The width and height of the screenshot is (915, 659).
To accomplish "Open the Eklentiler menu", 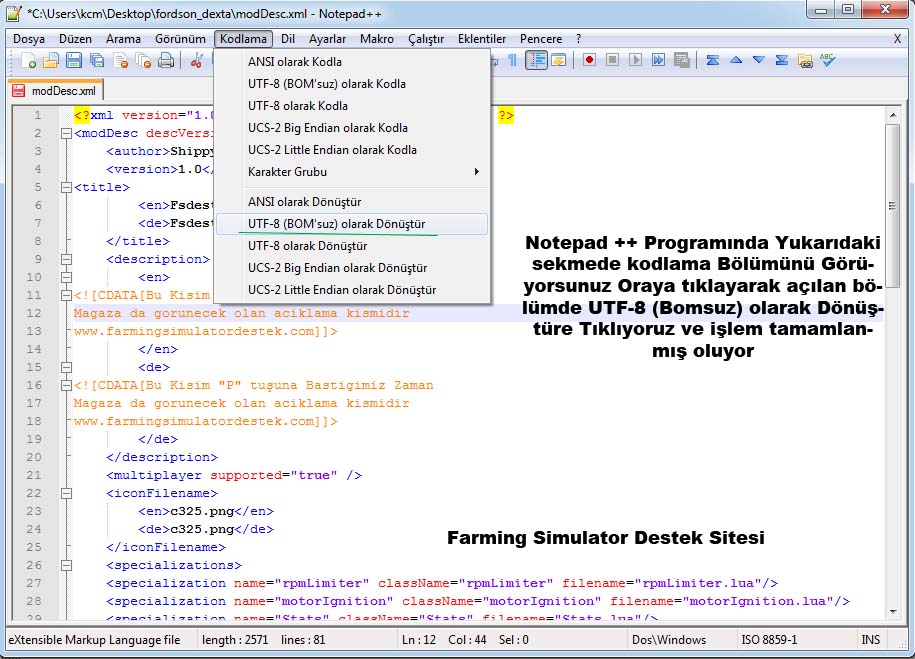I will coord(481,39).
